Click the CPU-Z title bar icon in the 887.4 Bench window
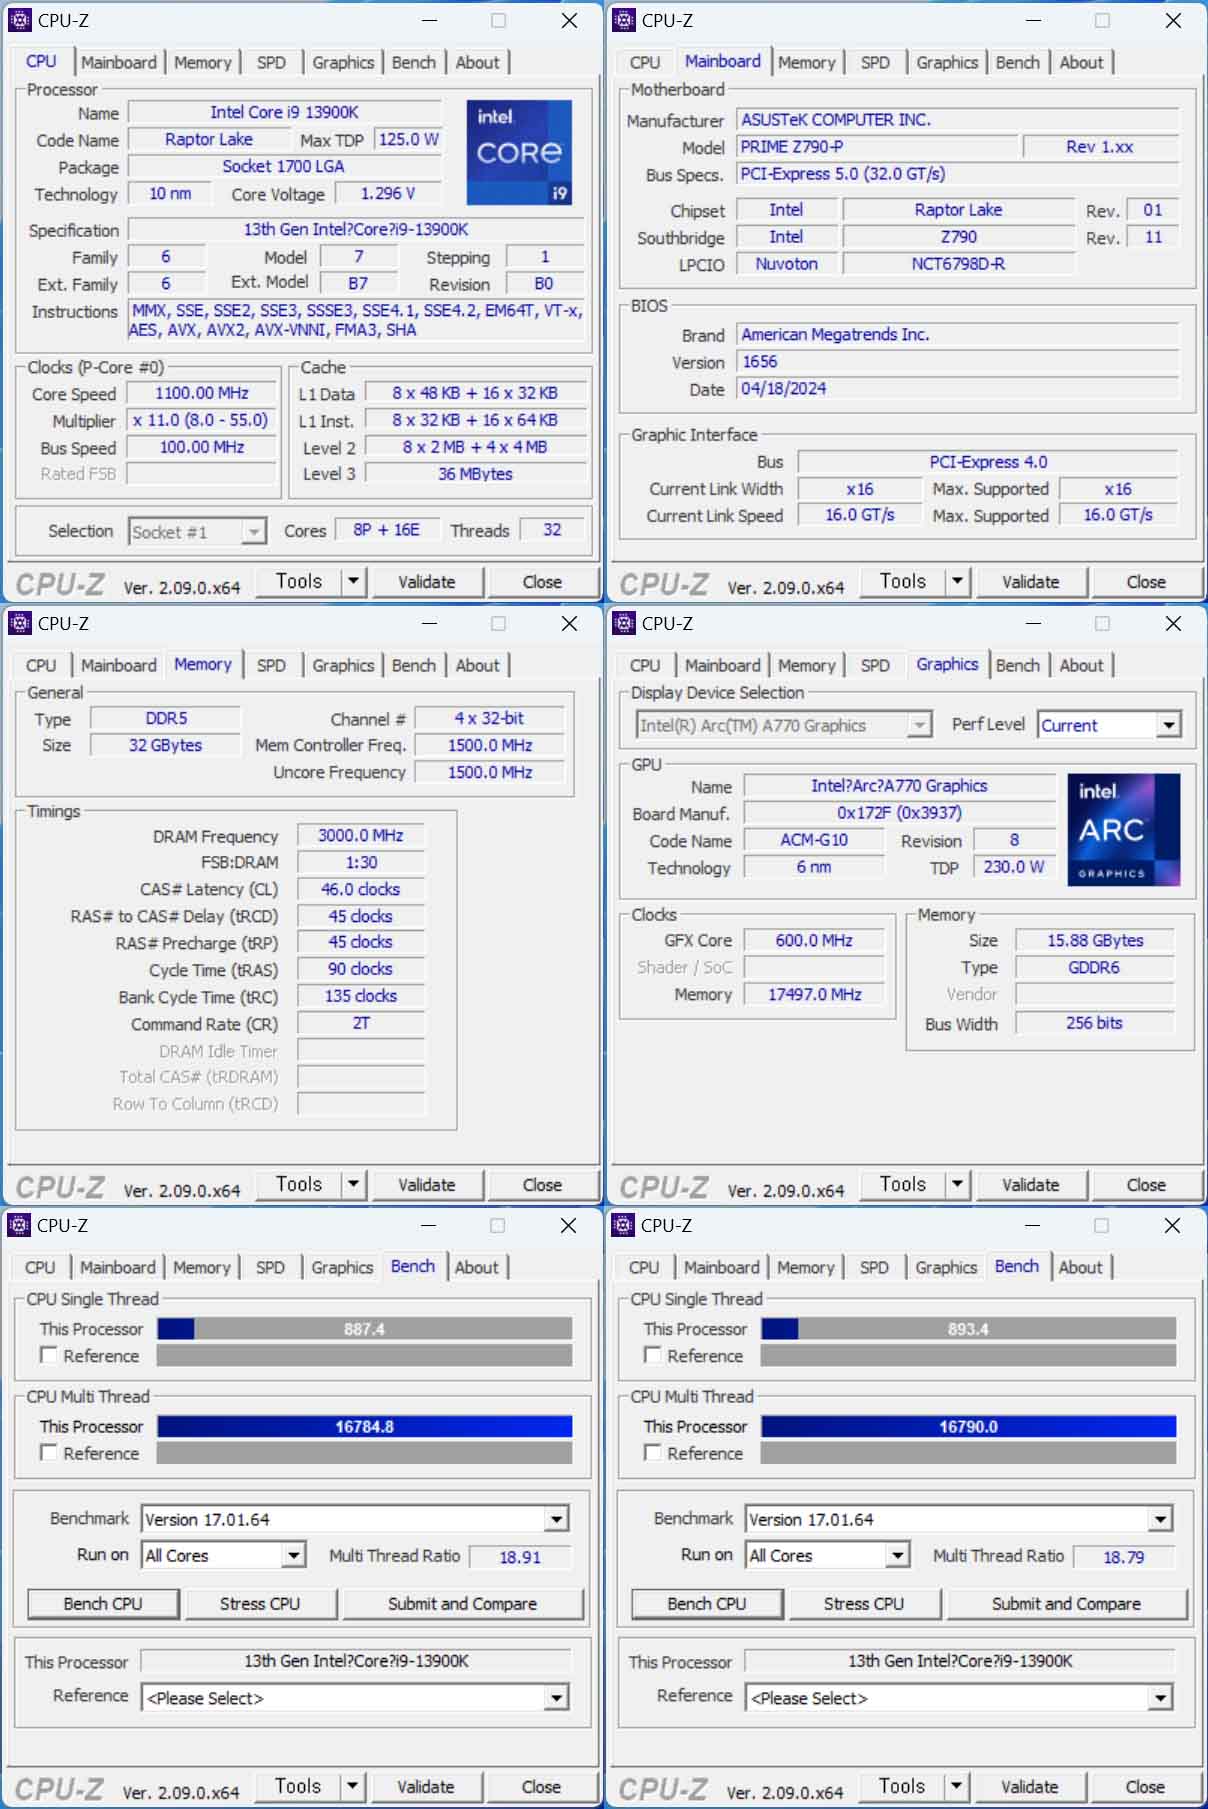Screen dimensions: 1208x1809 [x=20, y=1225]
